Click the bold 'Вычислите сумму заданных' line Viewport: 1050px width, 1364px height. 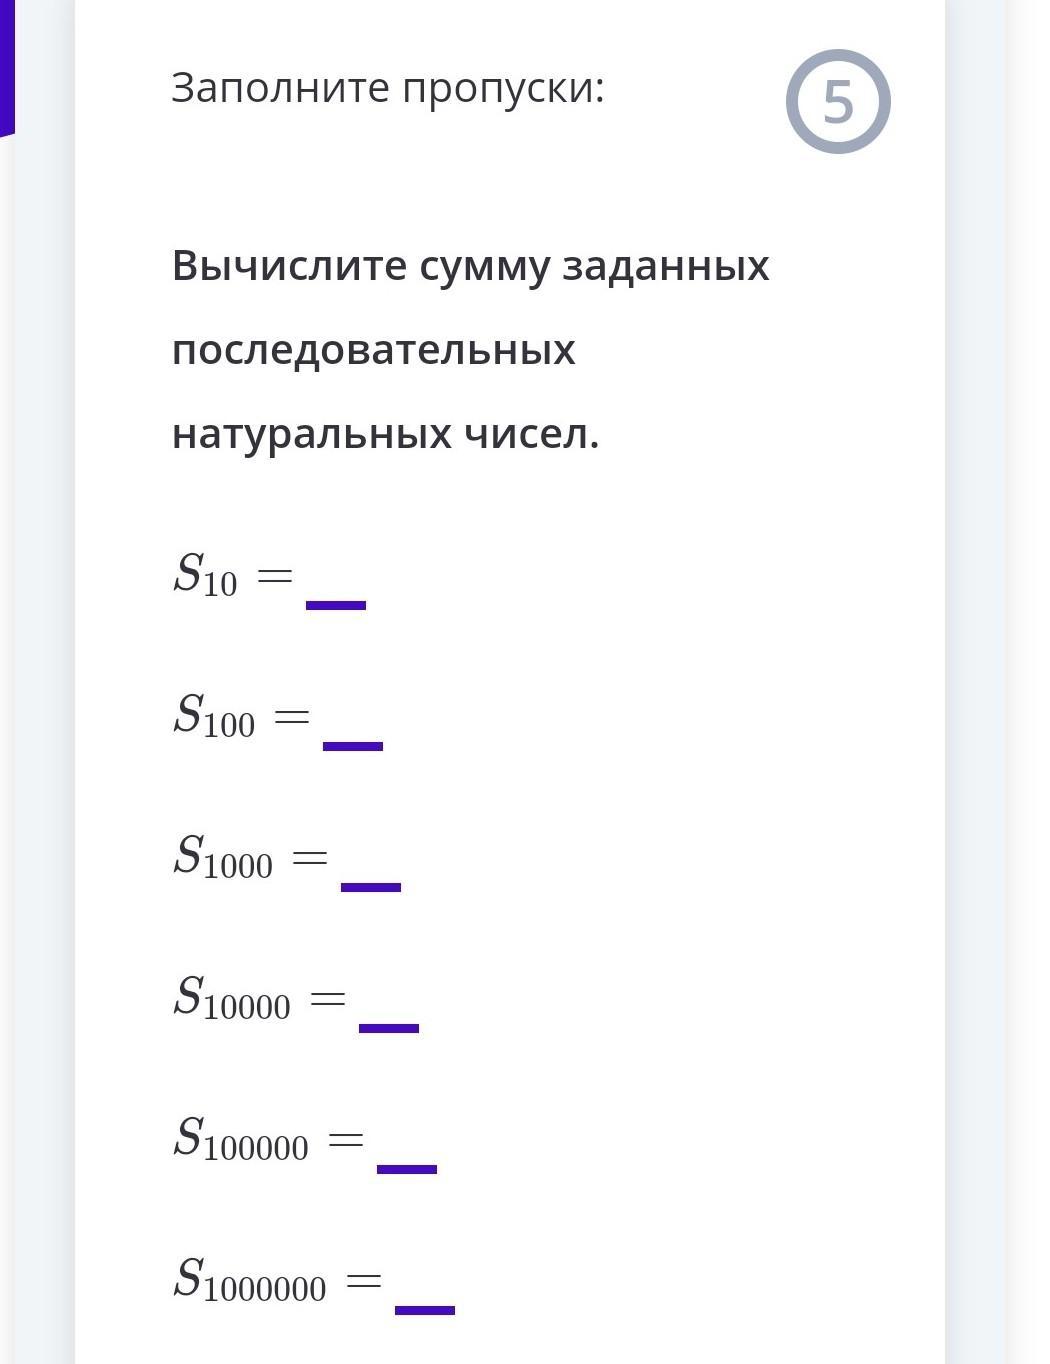tap(470, 266)
